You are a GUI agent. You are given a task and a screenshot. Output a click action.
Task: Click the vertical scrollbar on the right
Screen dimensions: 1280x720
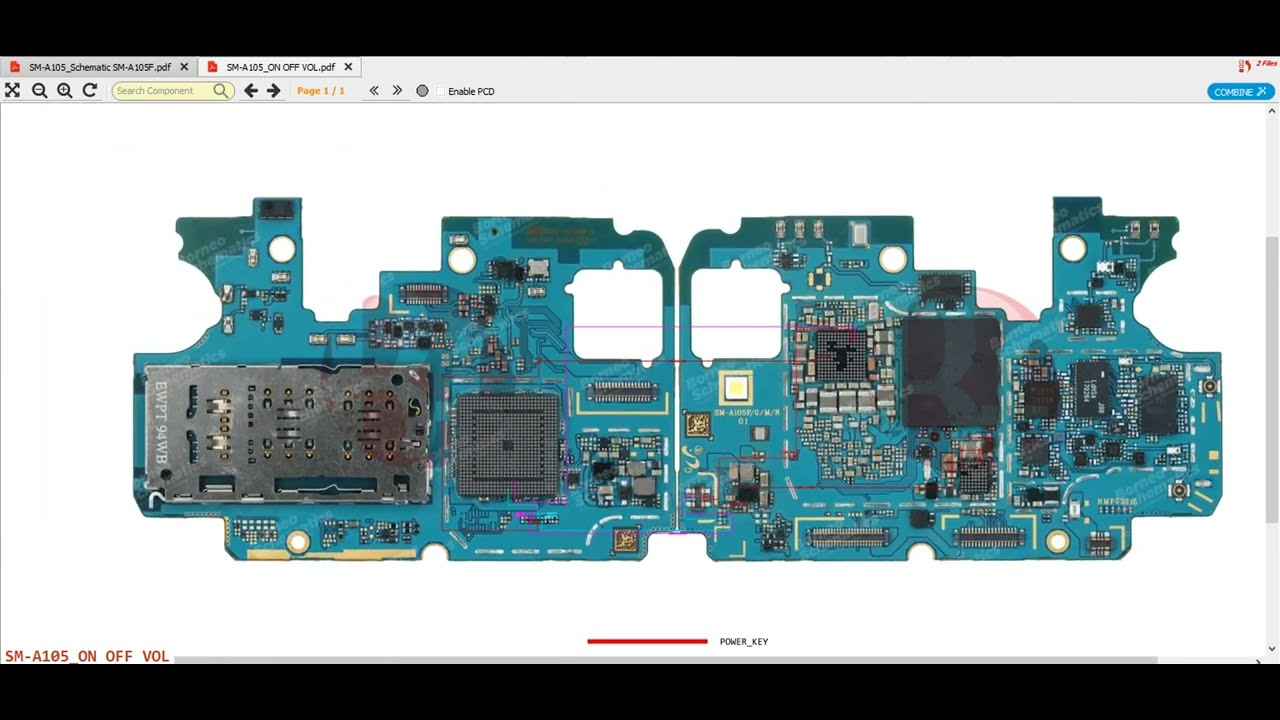(x=1272, y=380)
